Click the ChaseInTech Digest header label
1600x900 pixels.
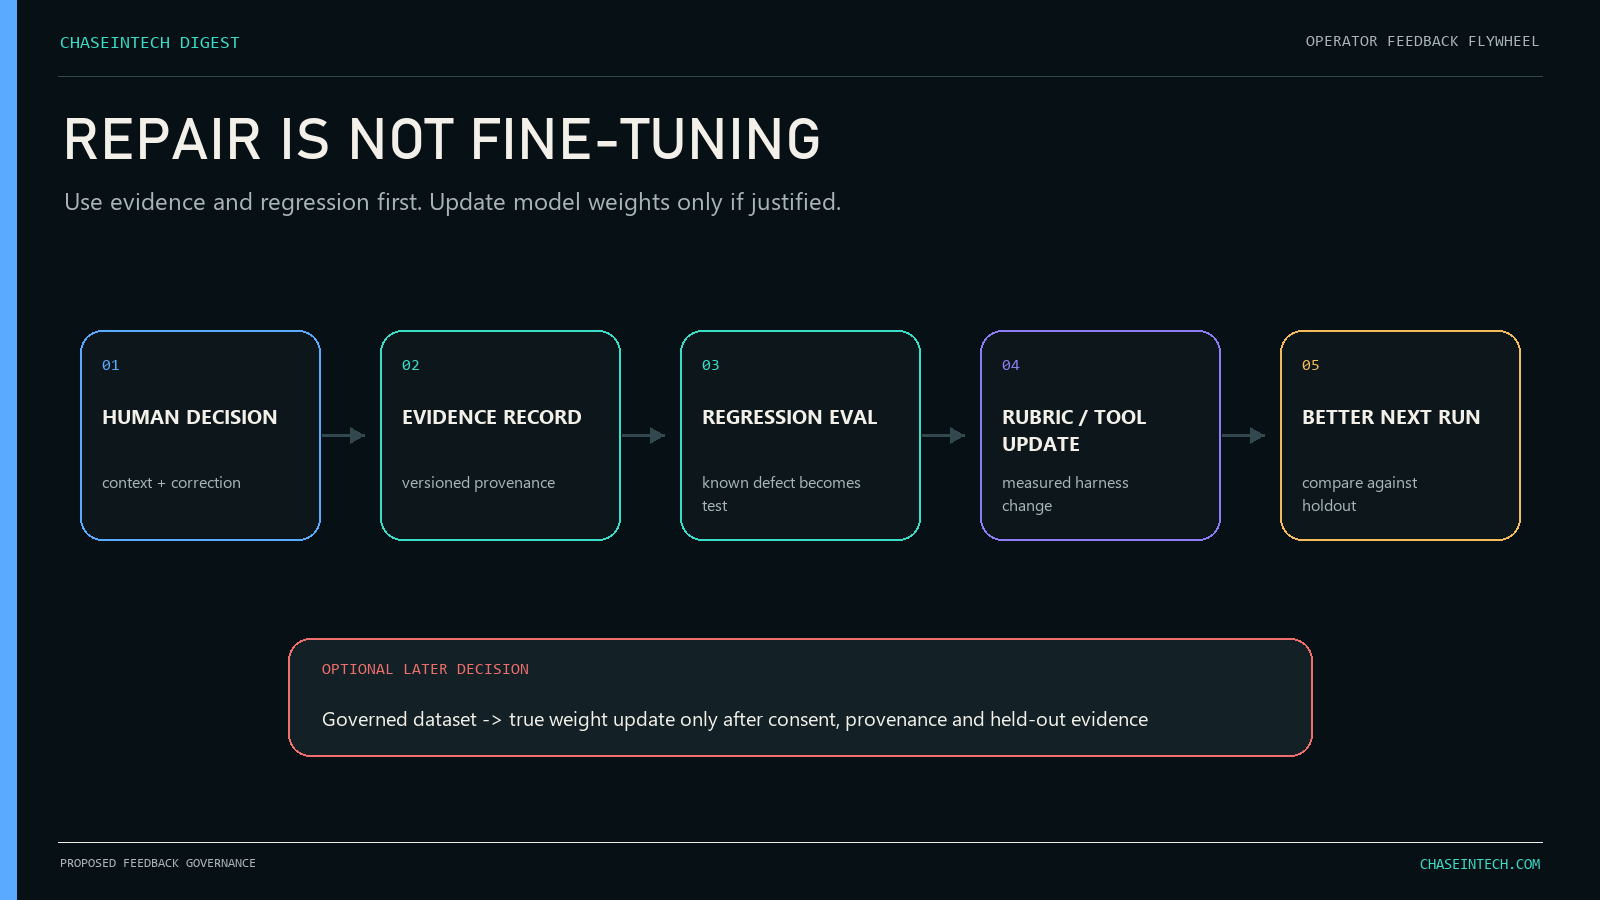tap(150, 42)
